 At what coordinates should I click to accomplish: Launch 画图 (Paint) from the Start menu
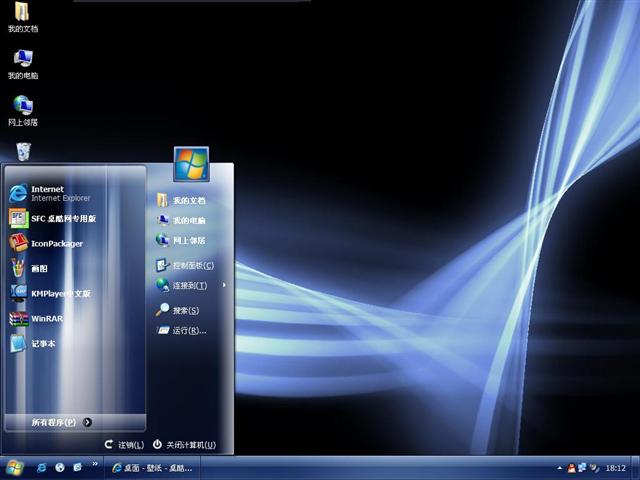76,268
